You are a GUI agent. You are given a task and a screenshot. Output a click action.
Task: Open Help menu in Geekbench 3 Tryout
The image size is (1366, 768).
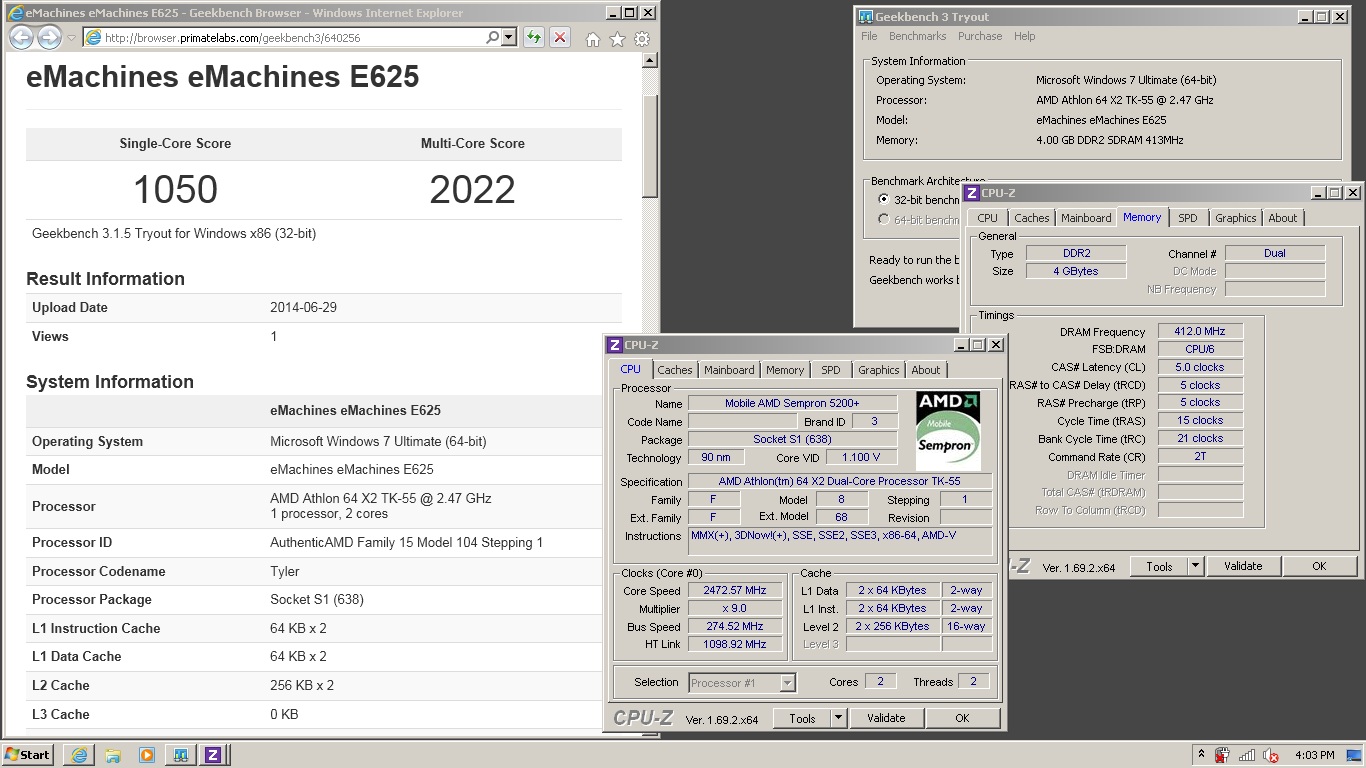pos(1024,36)
